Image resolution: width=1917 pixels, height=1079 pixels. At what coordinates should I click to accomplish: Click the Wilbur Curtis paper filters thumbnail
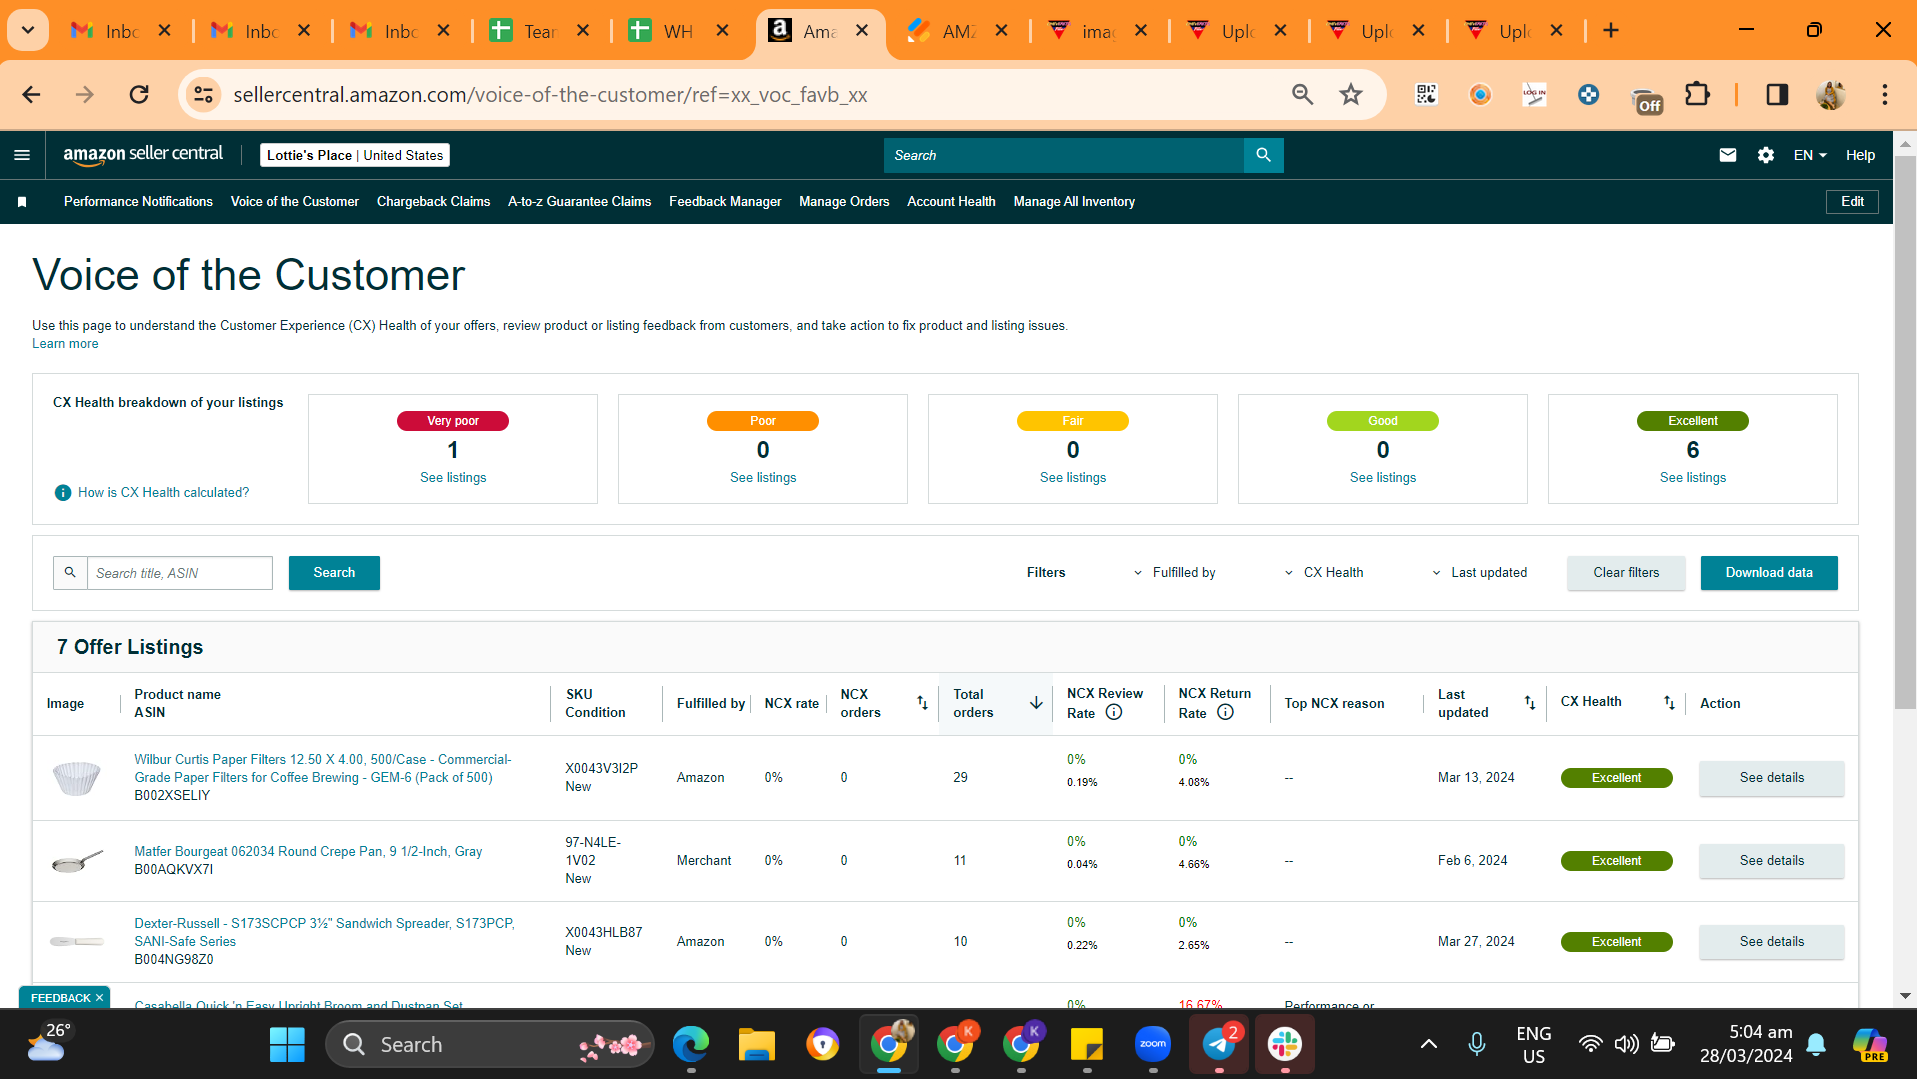tap(77, 778)
